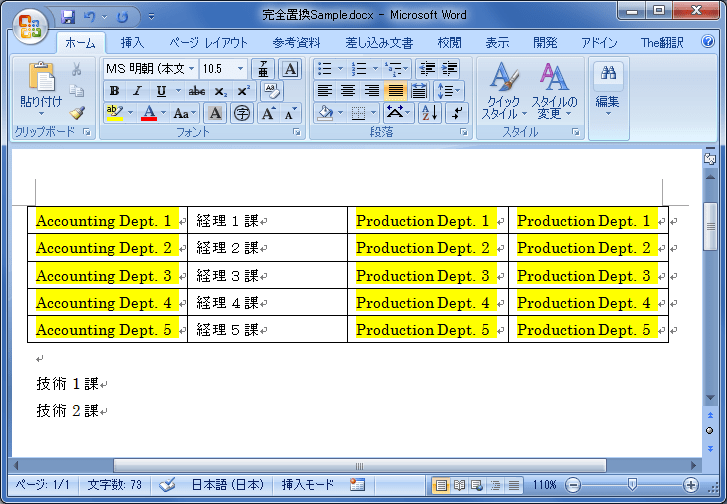727x504 pixels.
Task: Open the font color dropdown arrow
Action: point(163,113)
